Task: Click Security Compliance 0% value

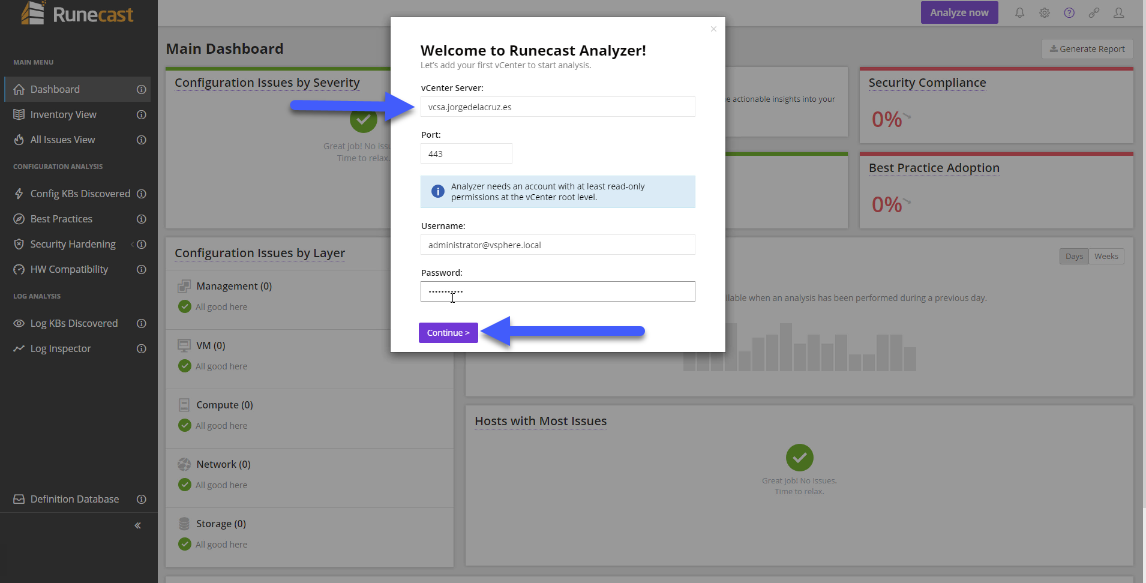Action: coord(887,119)
